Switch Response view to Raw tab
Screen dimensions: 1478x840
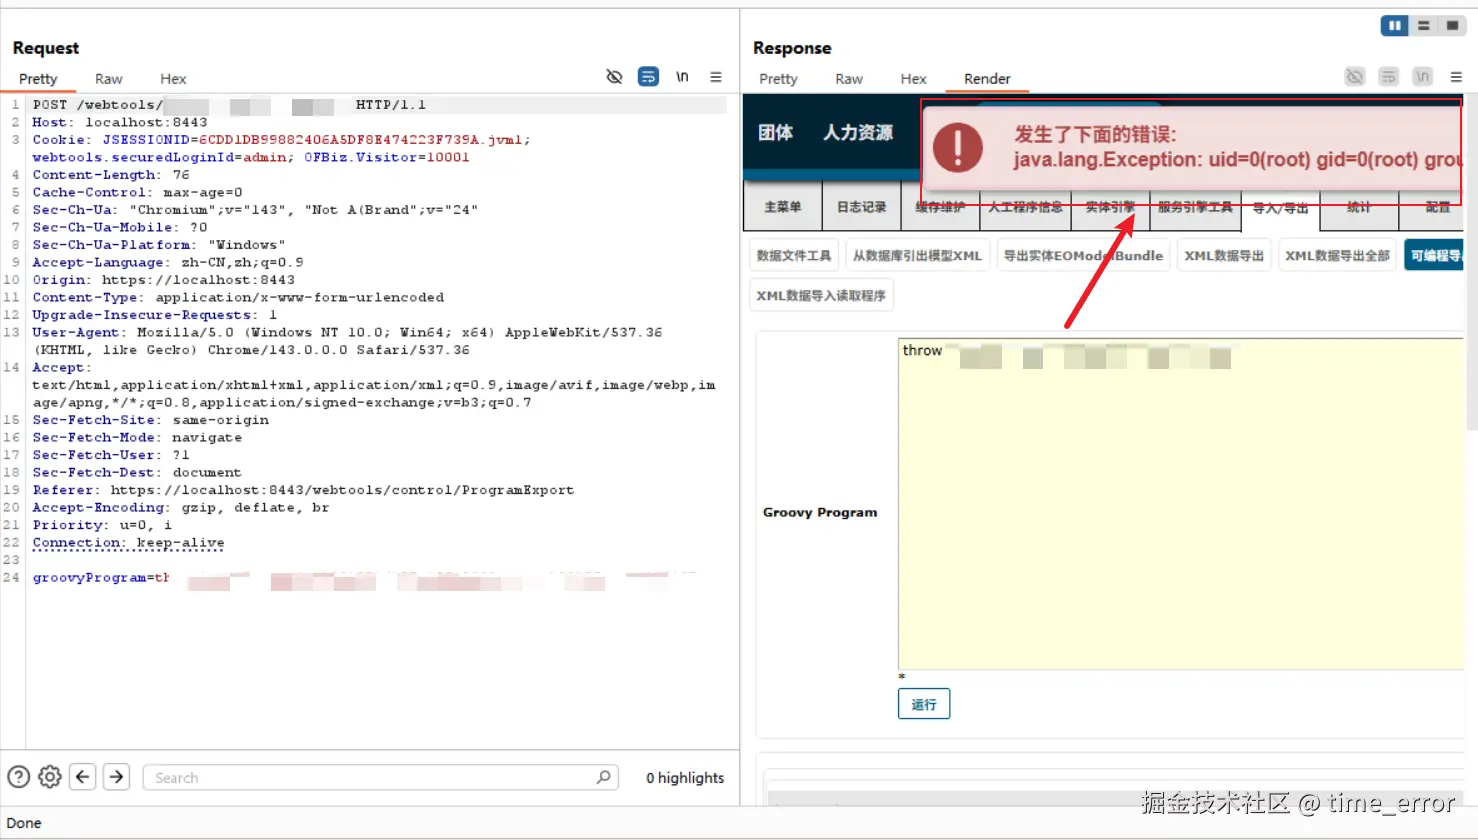(849, 79)
